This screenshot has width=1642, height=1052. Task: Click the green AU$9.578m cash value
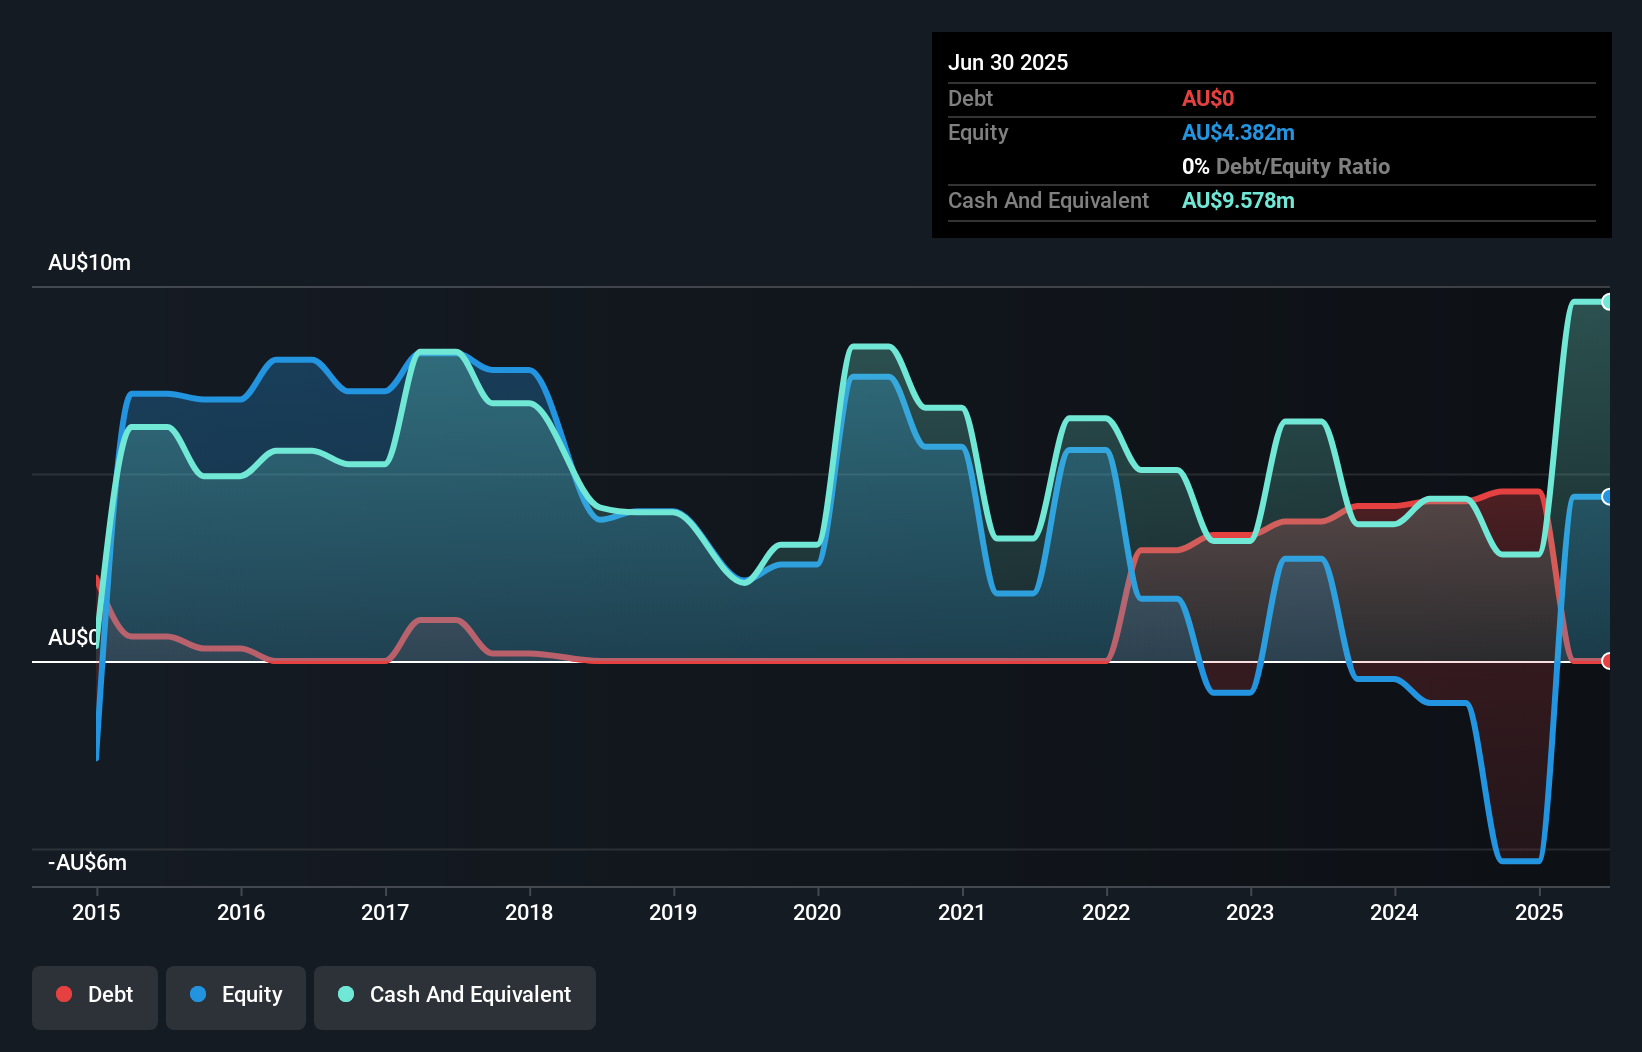point(1239,200)
